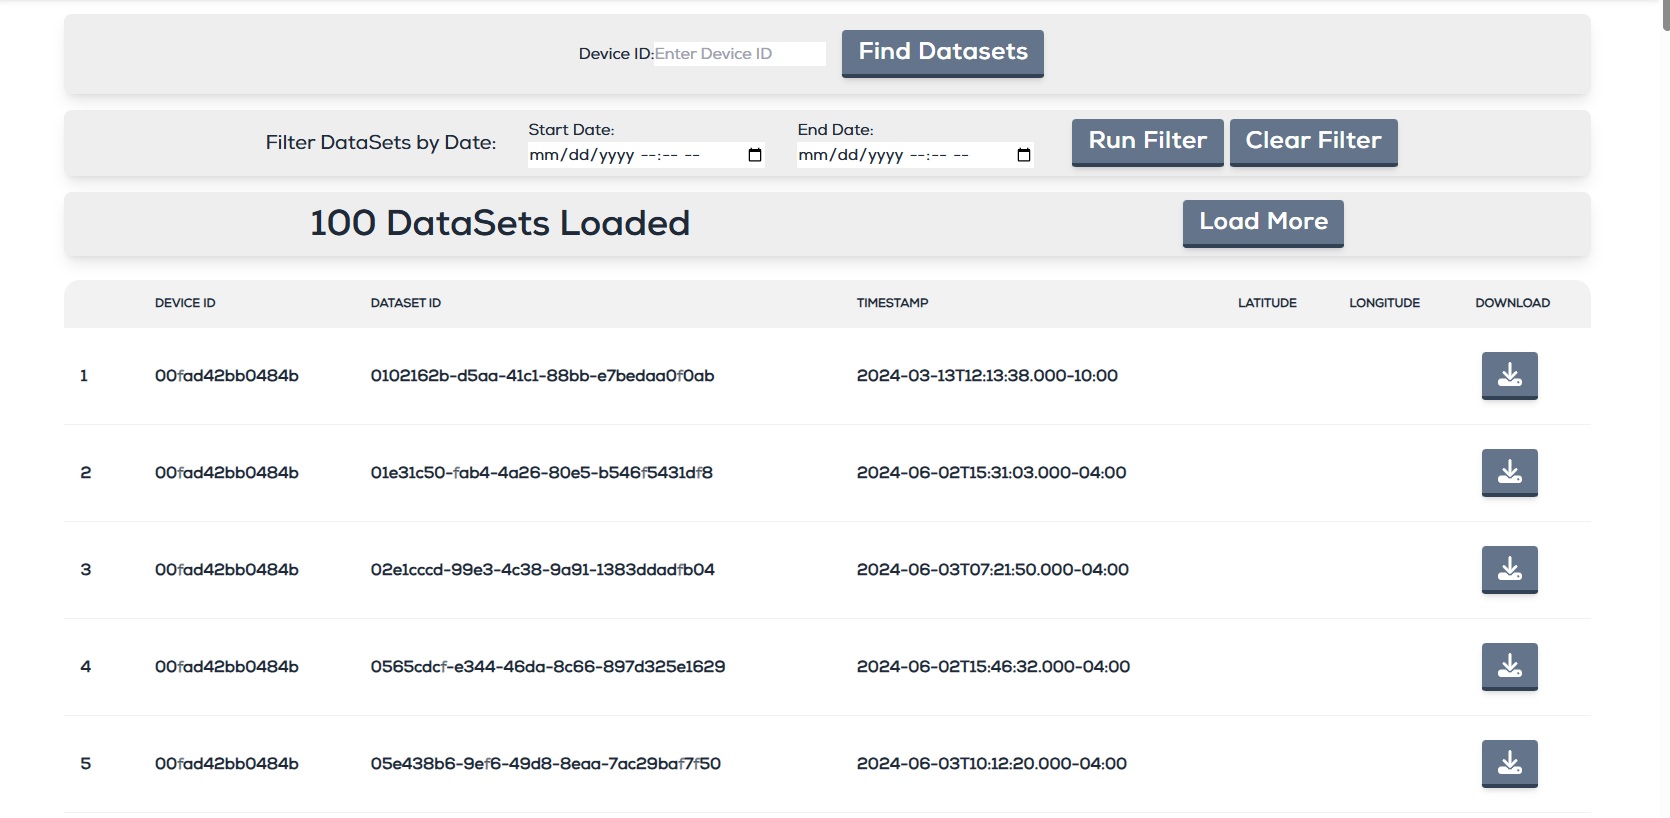
Task: Open Start Date calendar picker
Action: click(x=755, y=155)
